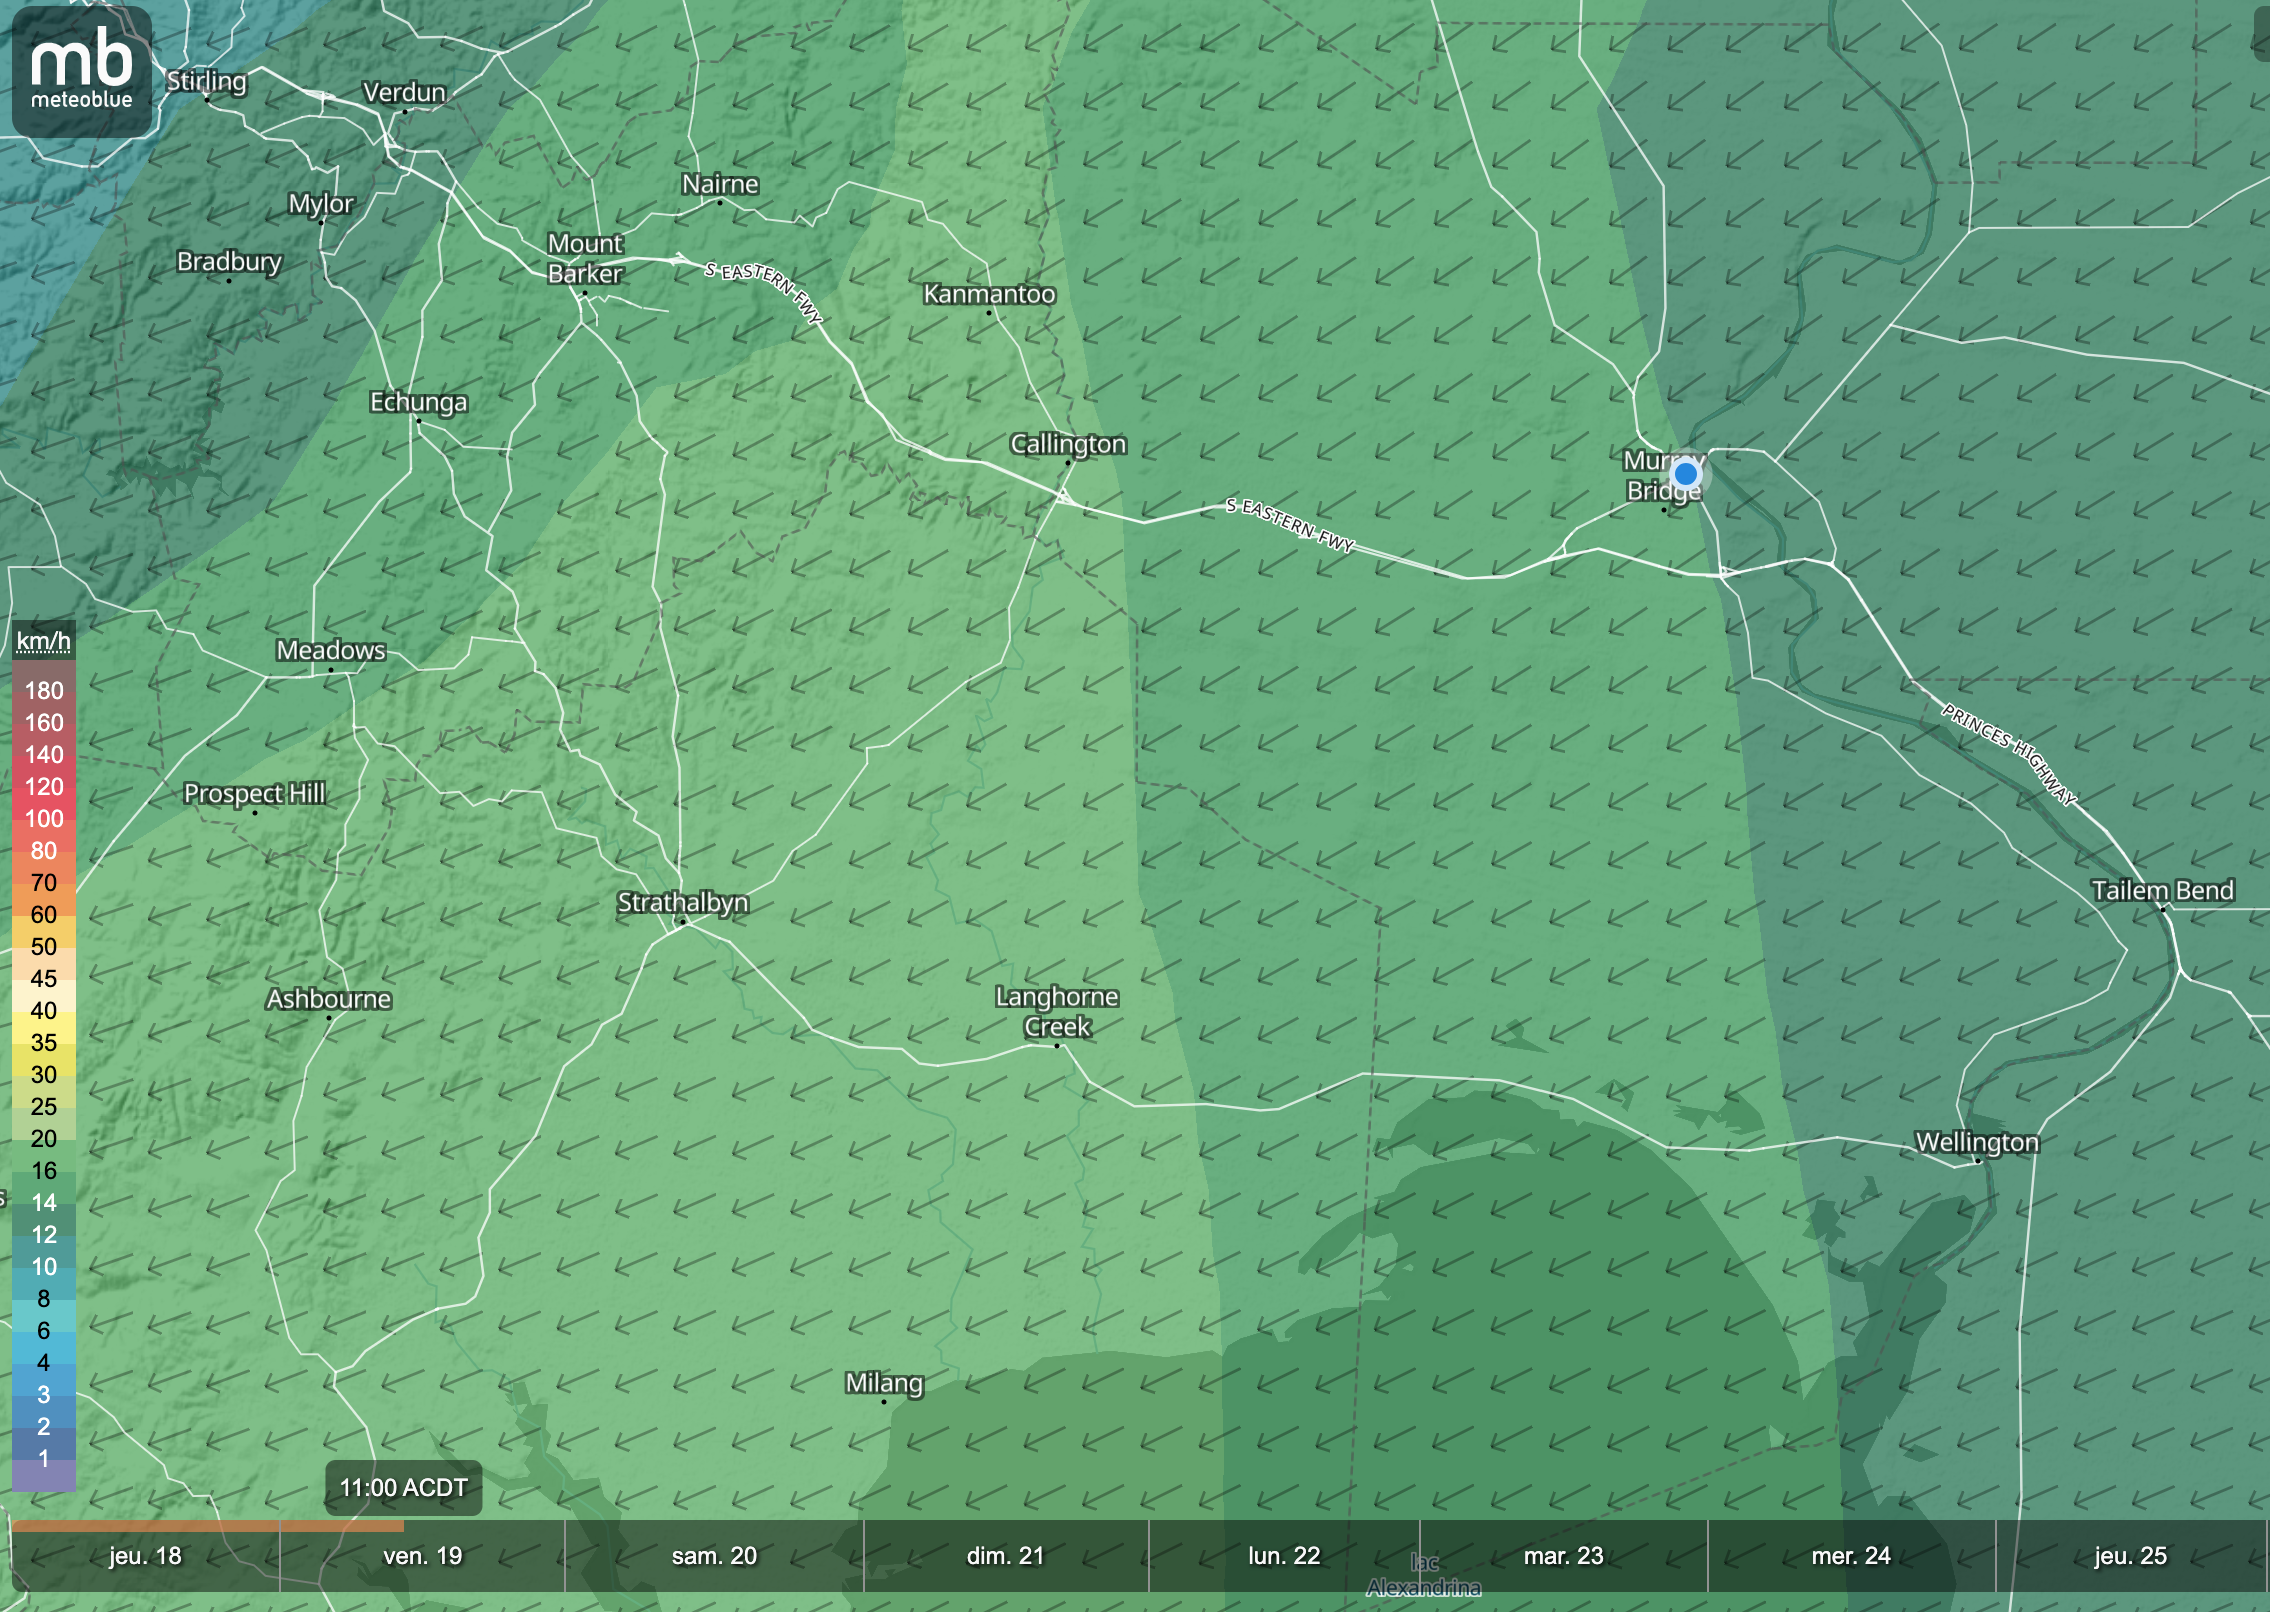Open the km/h wind unit selector
Image resolution: width=2270 pixels, height=1612 pixels.
(44, 641)
